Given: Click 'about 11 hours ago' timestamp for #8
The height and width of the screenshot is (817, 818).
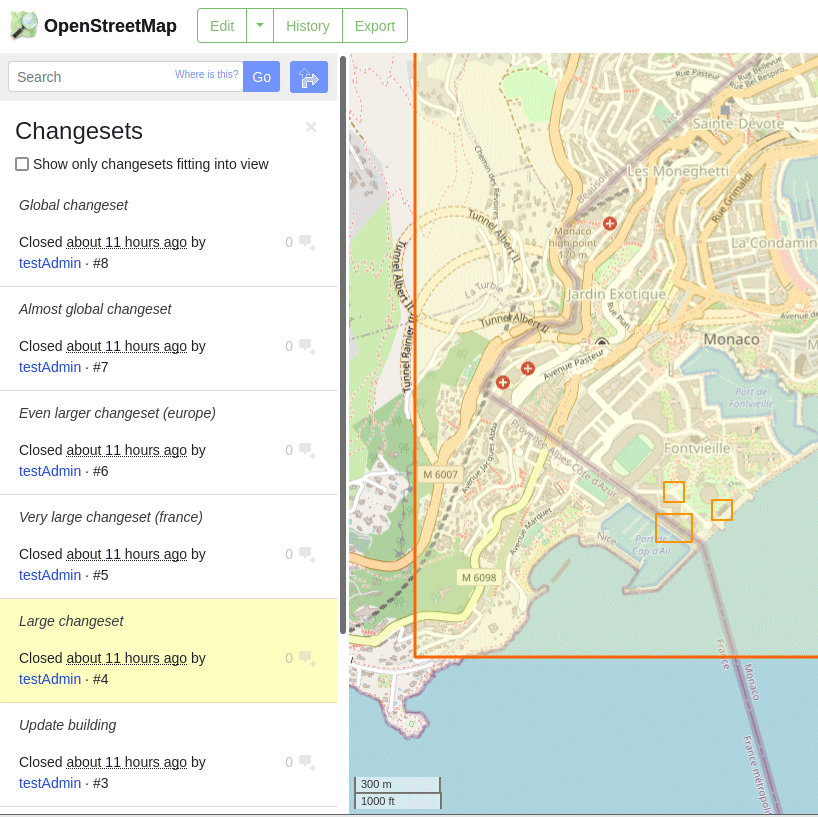Looking at the screenshot, I should pyautogui.click(x=126, y=242).
